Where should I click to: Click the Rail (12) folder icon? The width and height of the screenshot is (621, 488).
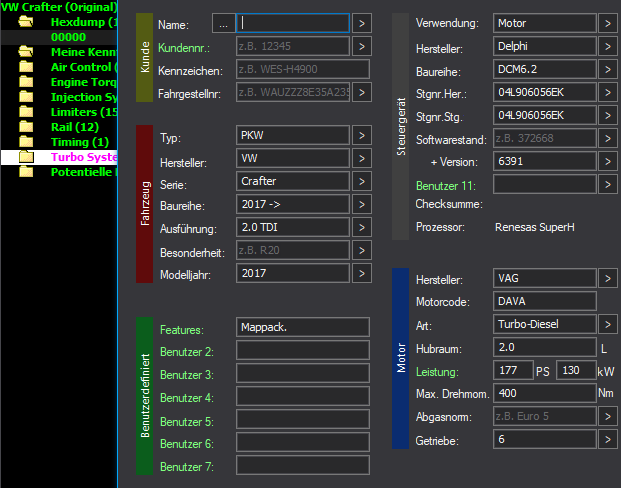click(26, 127)
